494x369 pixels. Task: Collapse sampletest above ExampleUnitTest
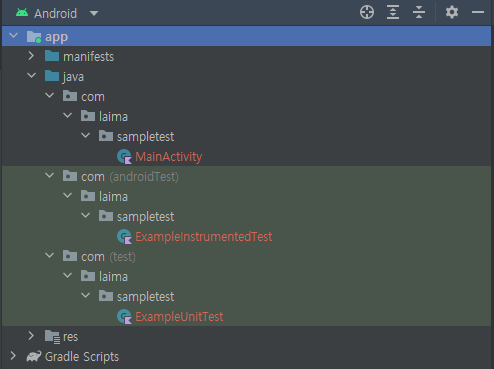[86, 296]
